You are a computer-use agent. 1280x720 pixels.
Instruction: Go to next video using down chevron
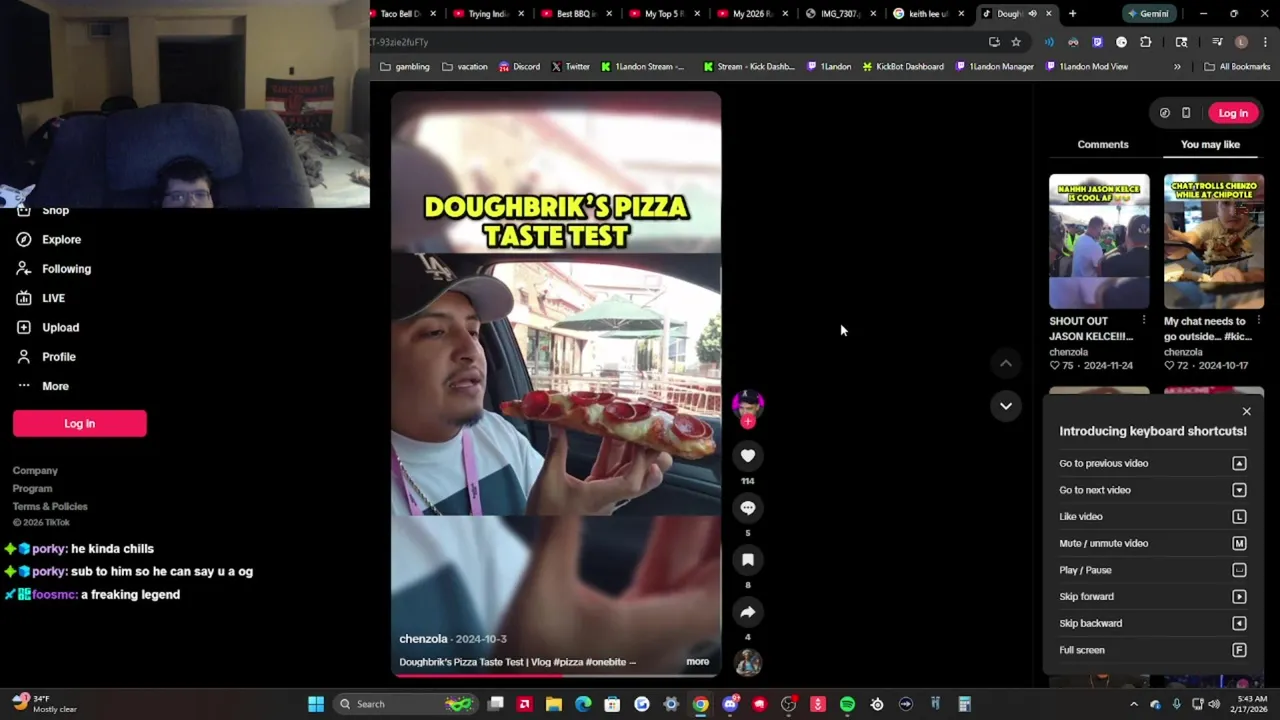[1006, 406]
